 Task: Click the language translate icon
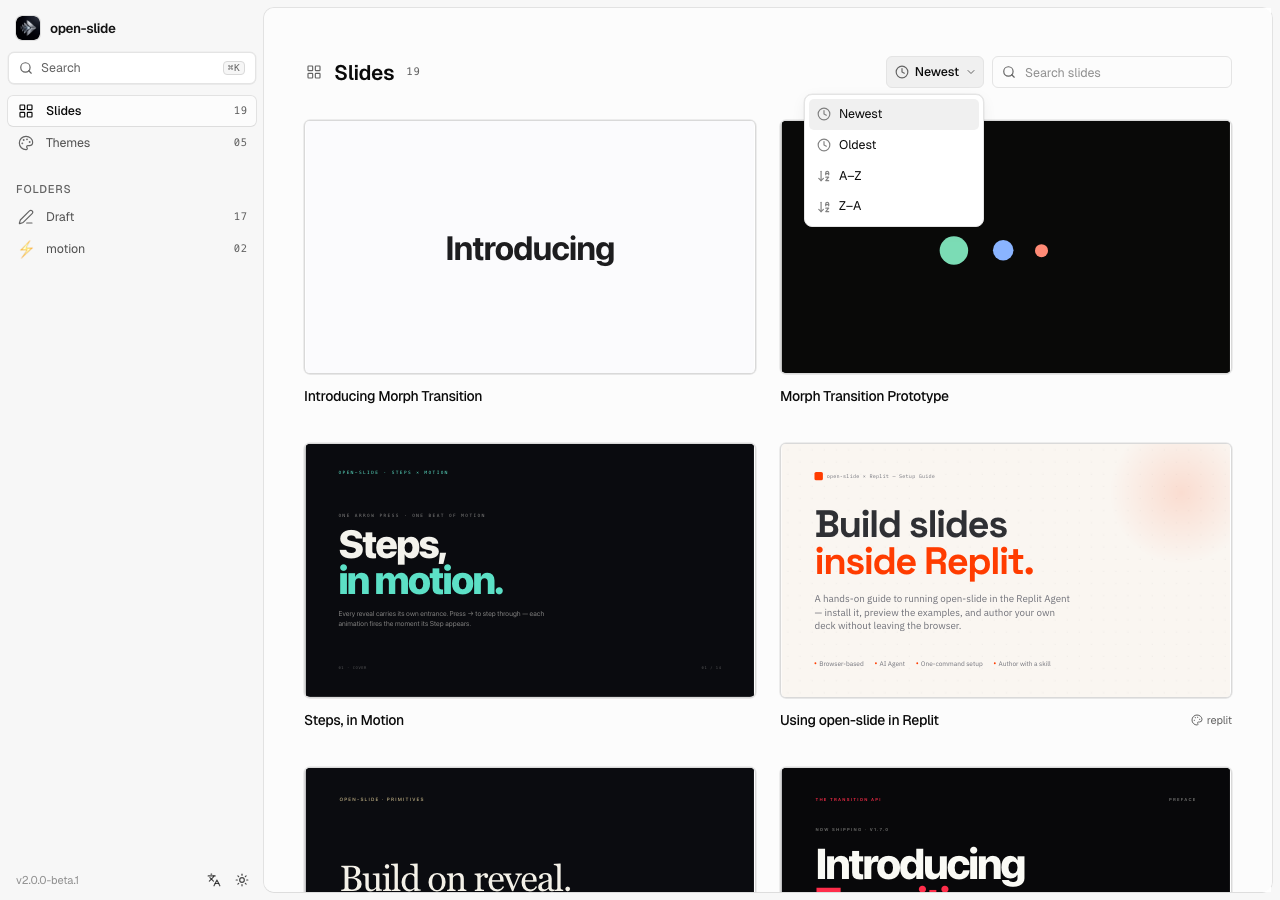point(214,880)
